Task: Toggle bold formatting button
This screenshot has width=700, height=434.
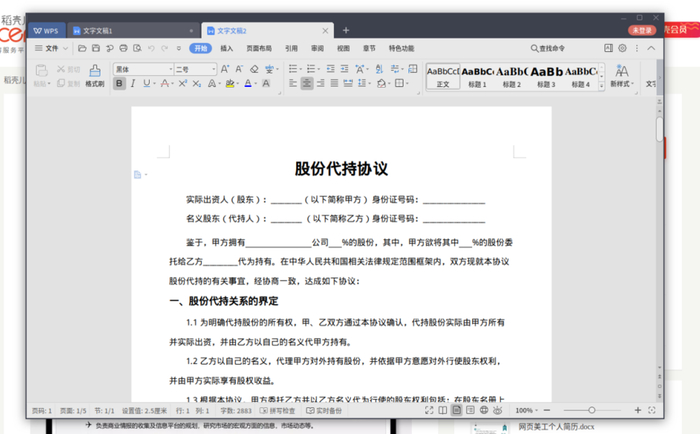Action: pos(120,84)
